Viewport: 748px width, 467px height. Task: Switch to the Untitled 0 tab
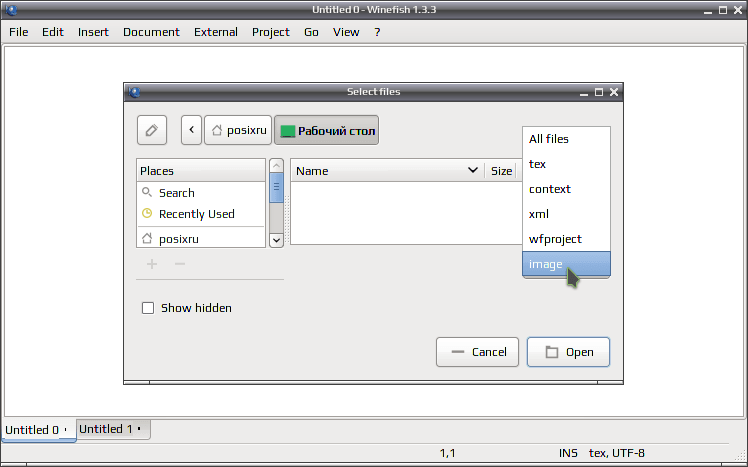39,430
